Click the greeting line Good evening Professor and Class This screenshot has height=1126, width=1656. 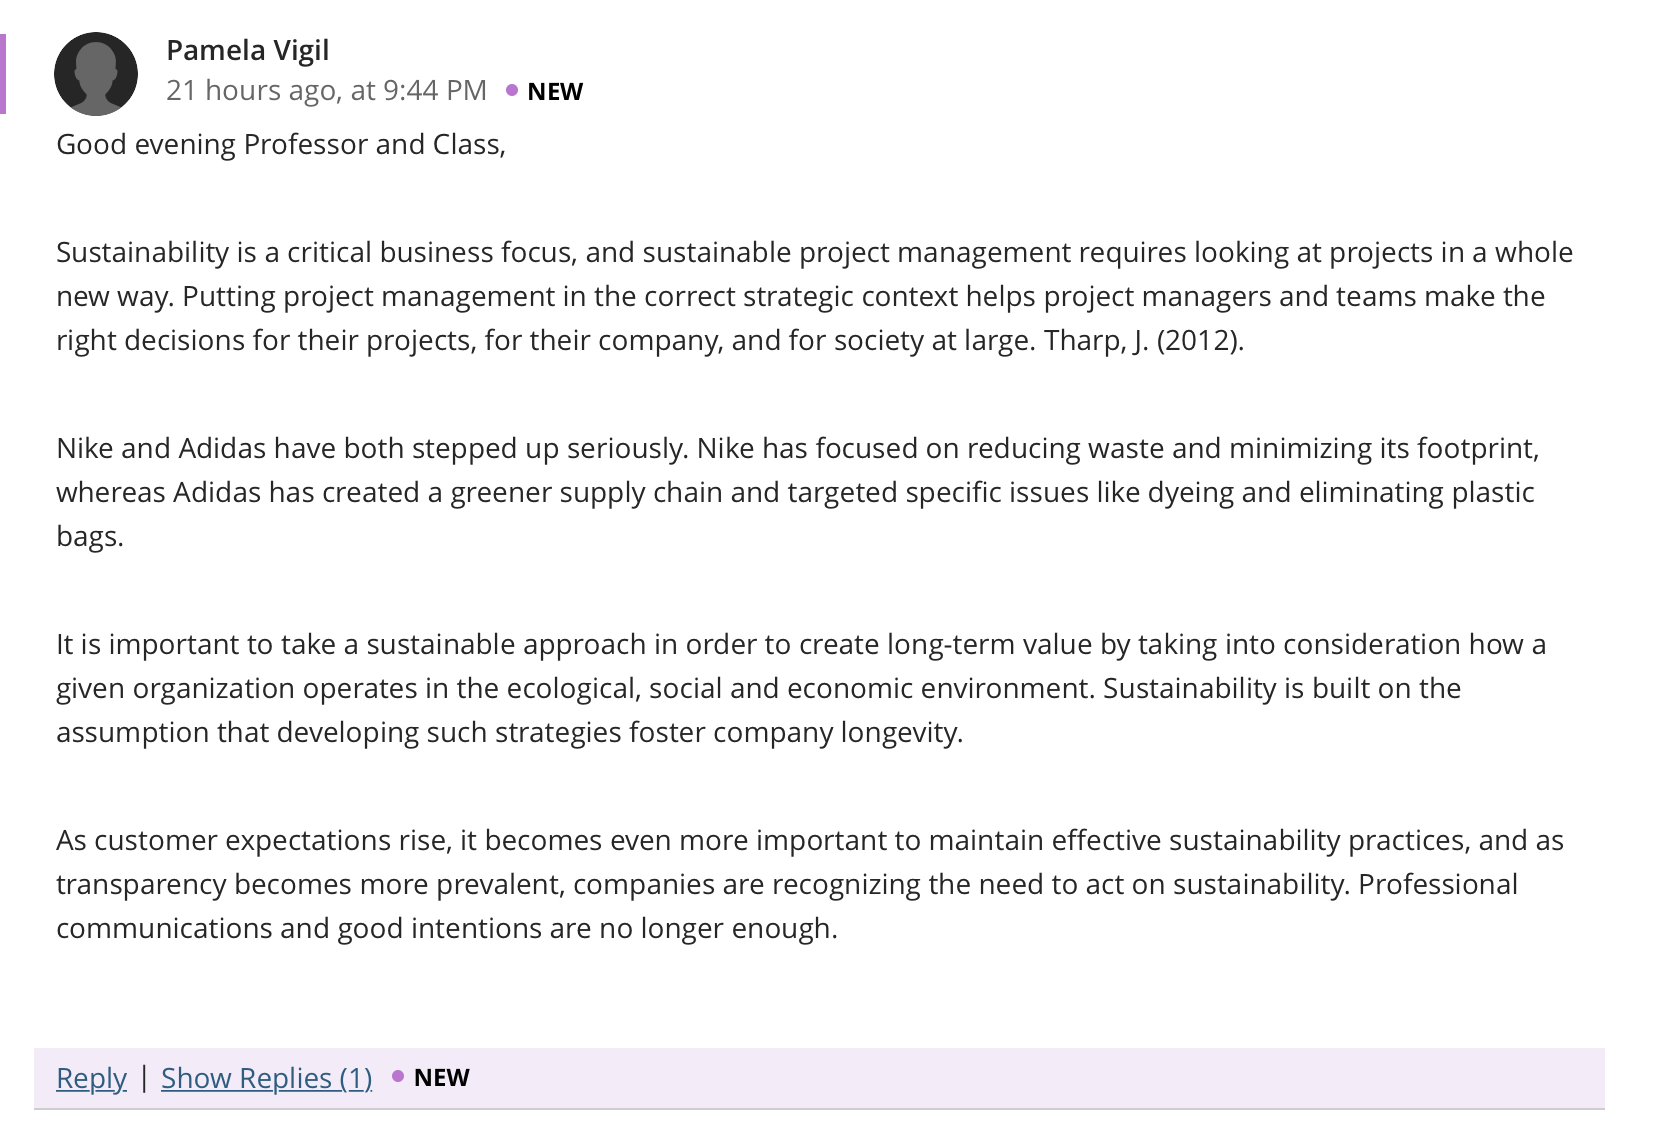click(281, 144)
